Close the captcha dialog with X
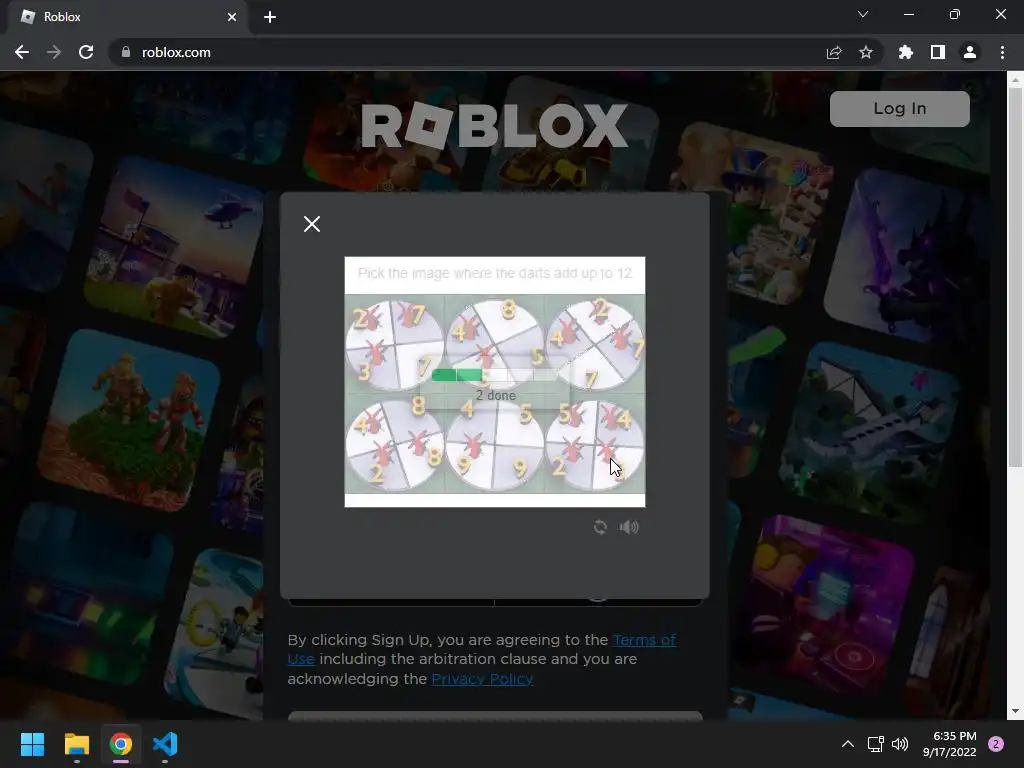Screen dimensions: 1024x768 pyautogui.click(x=312, y=224)
